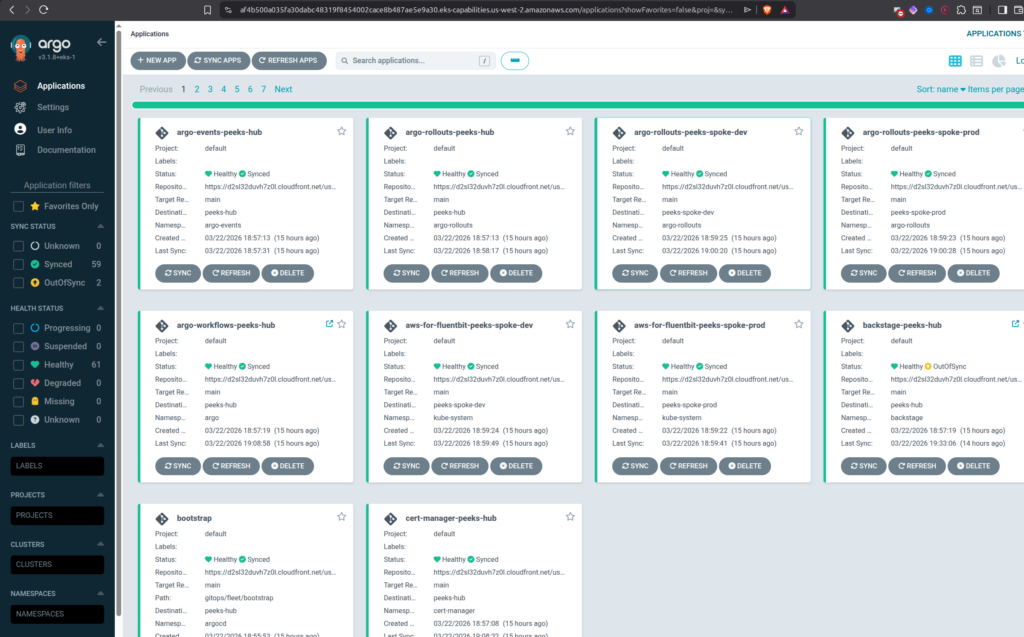This screenshot has width=1024, height=637.
Task: Collapse the sidebar using the back arrow
Action: coord(101,42)
